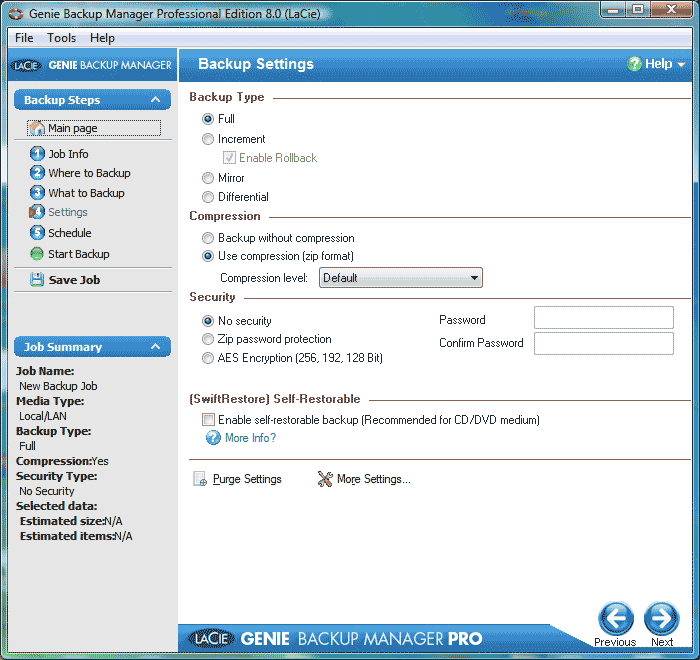The width and height of the screenshot is (700, 660).
Task: Go to Where to Backup step
Action: tap(89, 173)
